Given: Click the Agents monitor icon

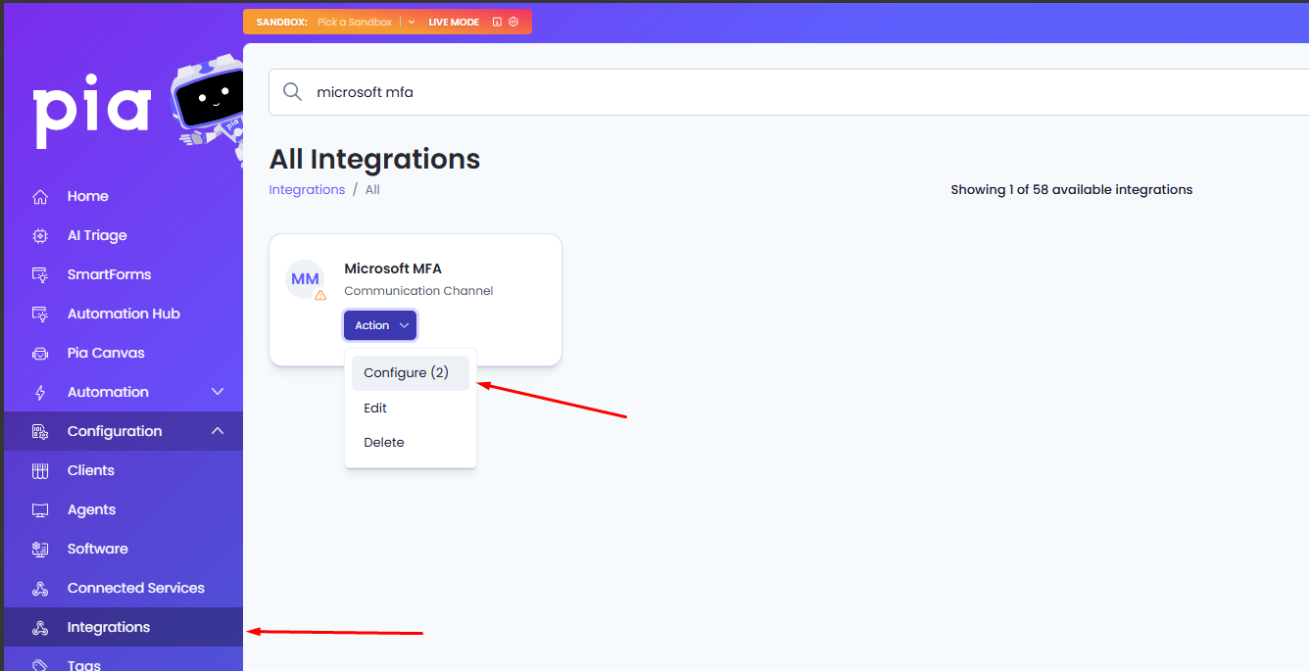Looking at the screenshot, I should (x=40, y=510).
